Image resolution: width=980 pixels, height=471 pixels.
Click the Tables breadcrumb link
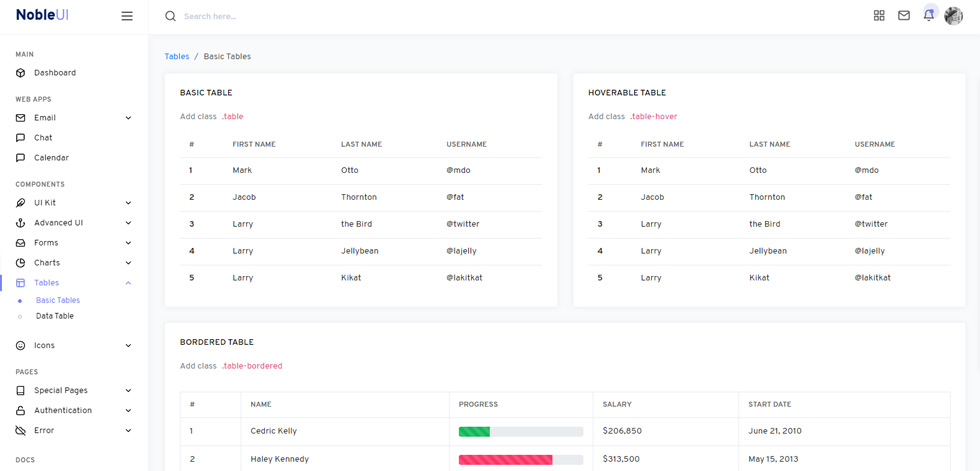(x=177, y=56)
